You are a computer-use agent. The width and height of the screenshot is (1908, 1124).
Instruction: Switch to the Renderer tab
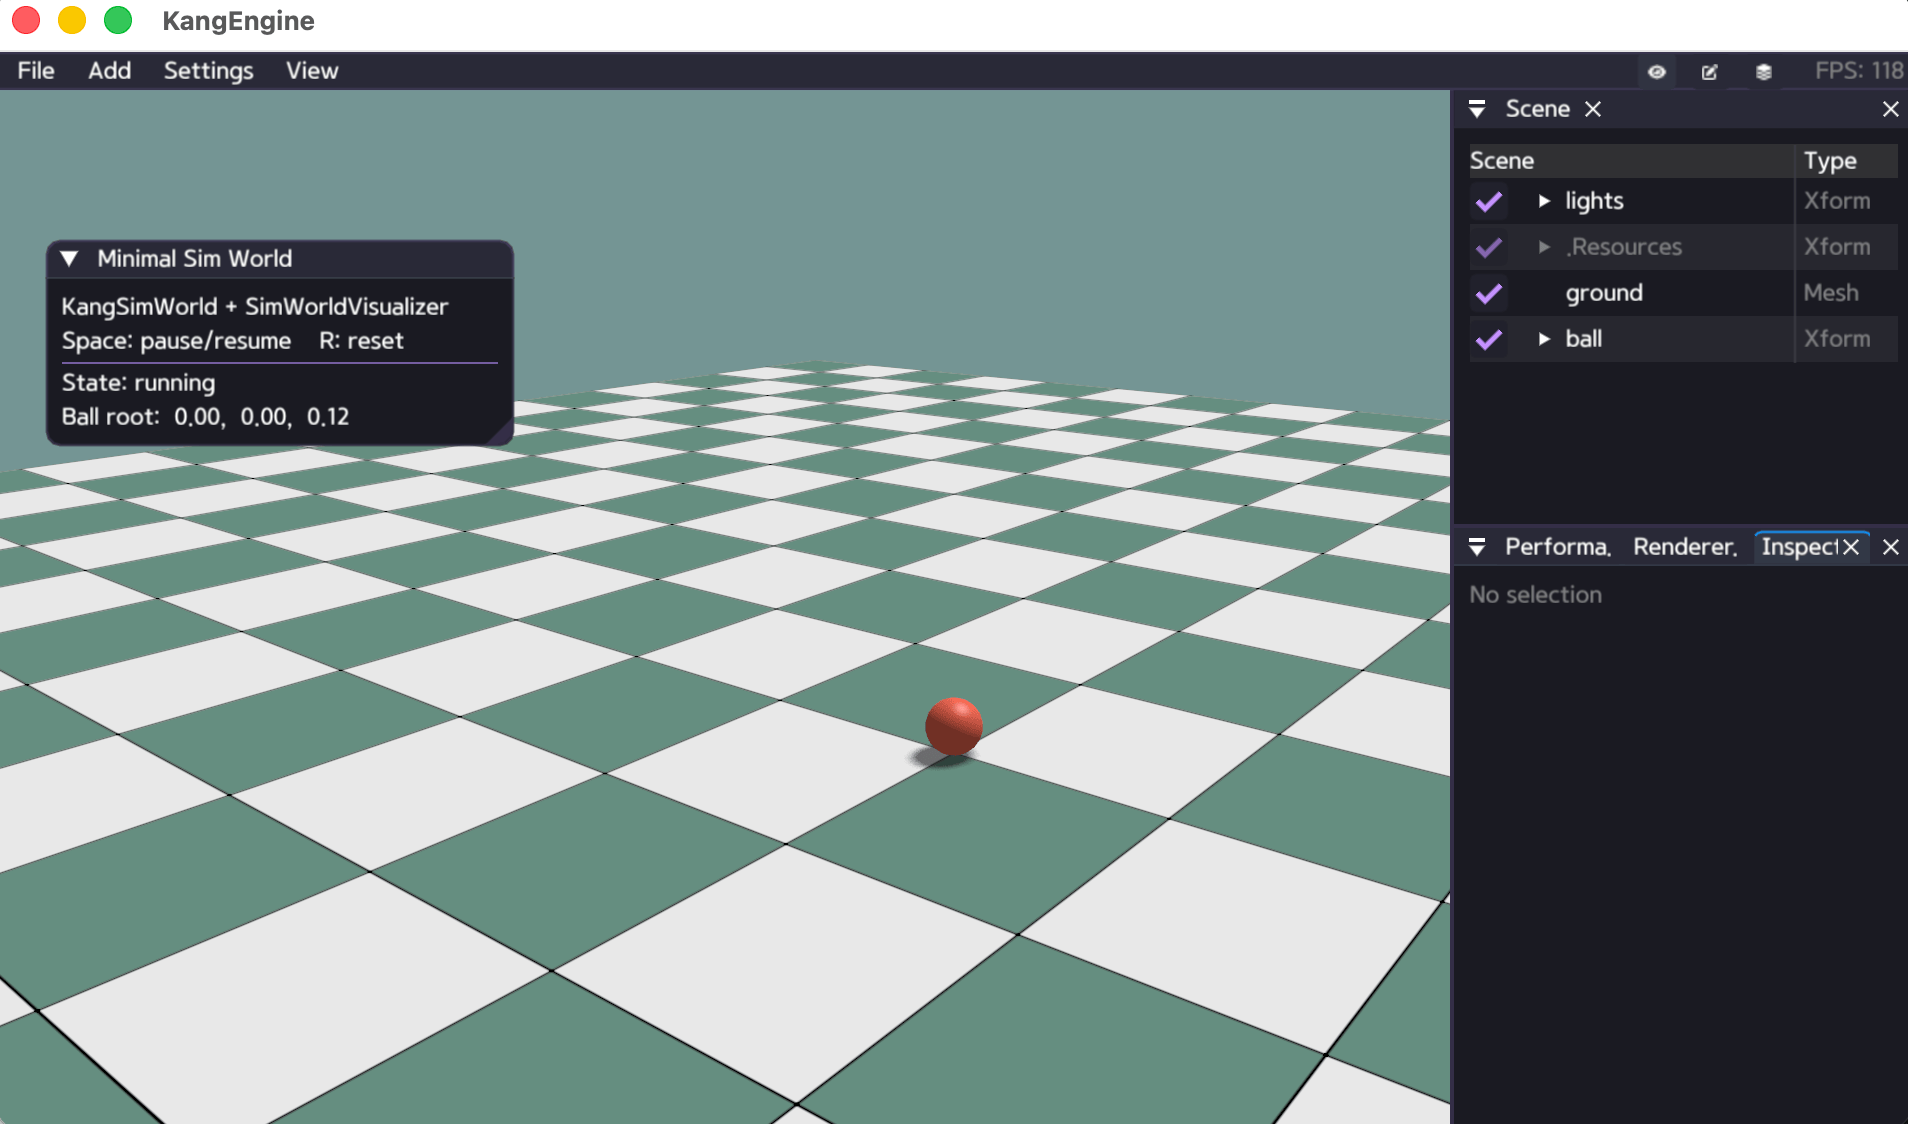coord(1685,547)
